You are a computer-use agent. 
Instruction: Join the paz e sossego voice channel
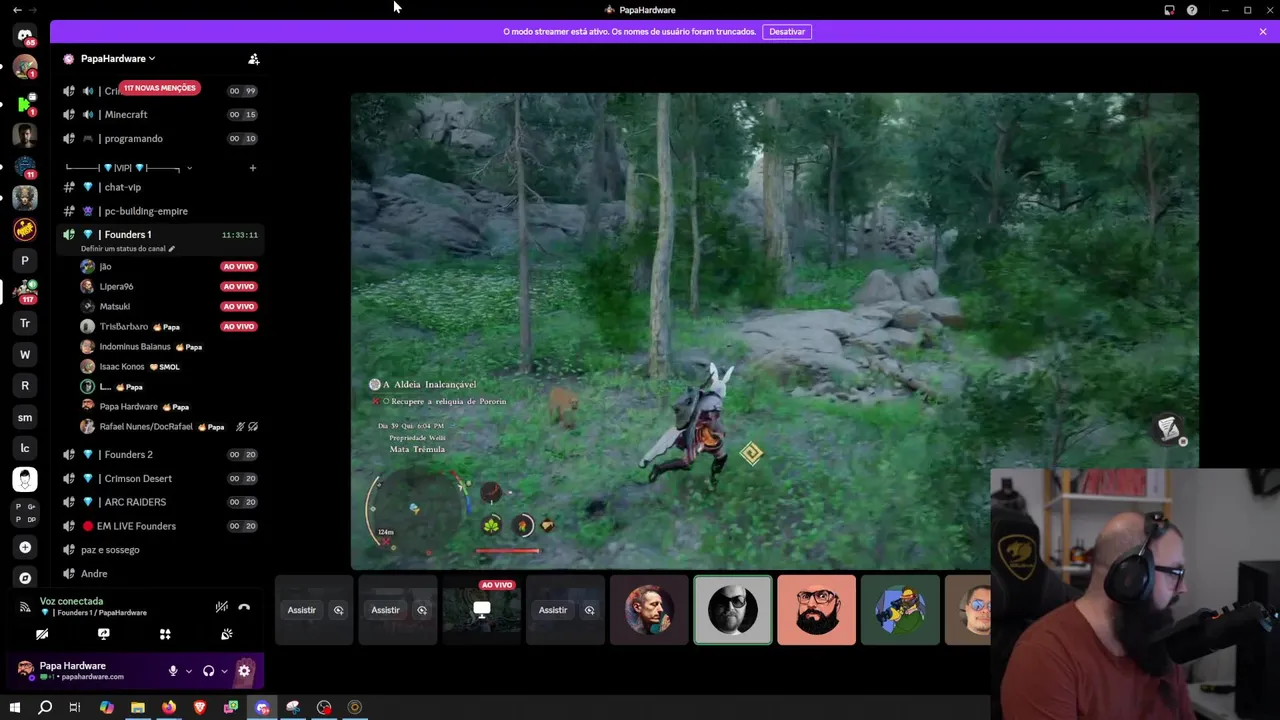click(160, 550)
